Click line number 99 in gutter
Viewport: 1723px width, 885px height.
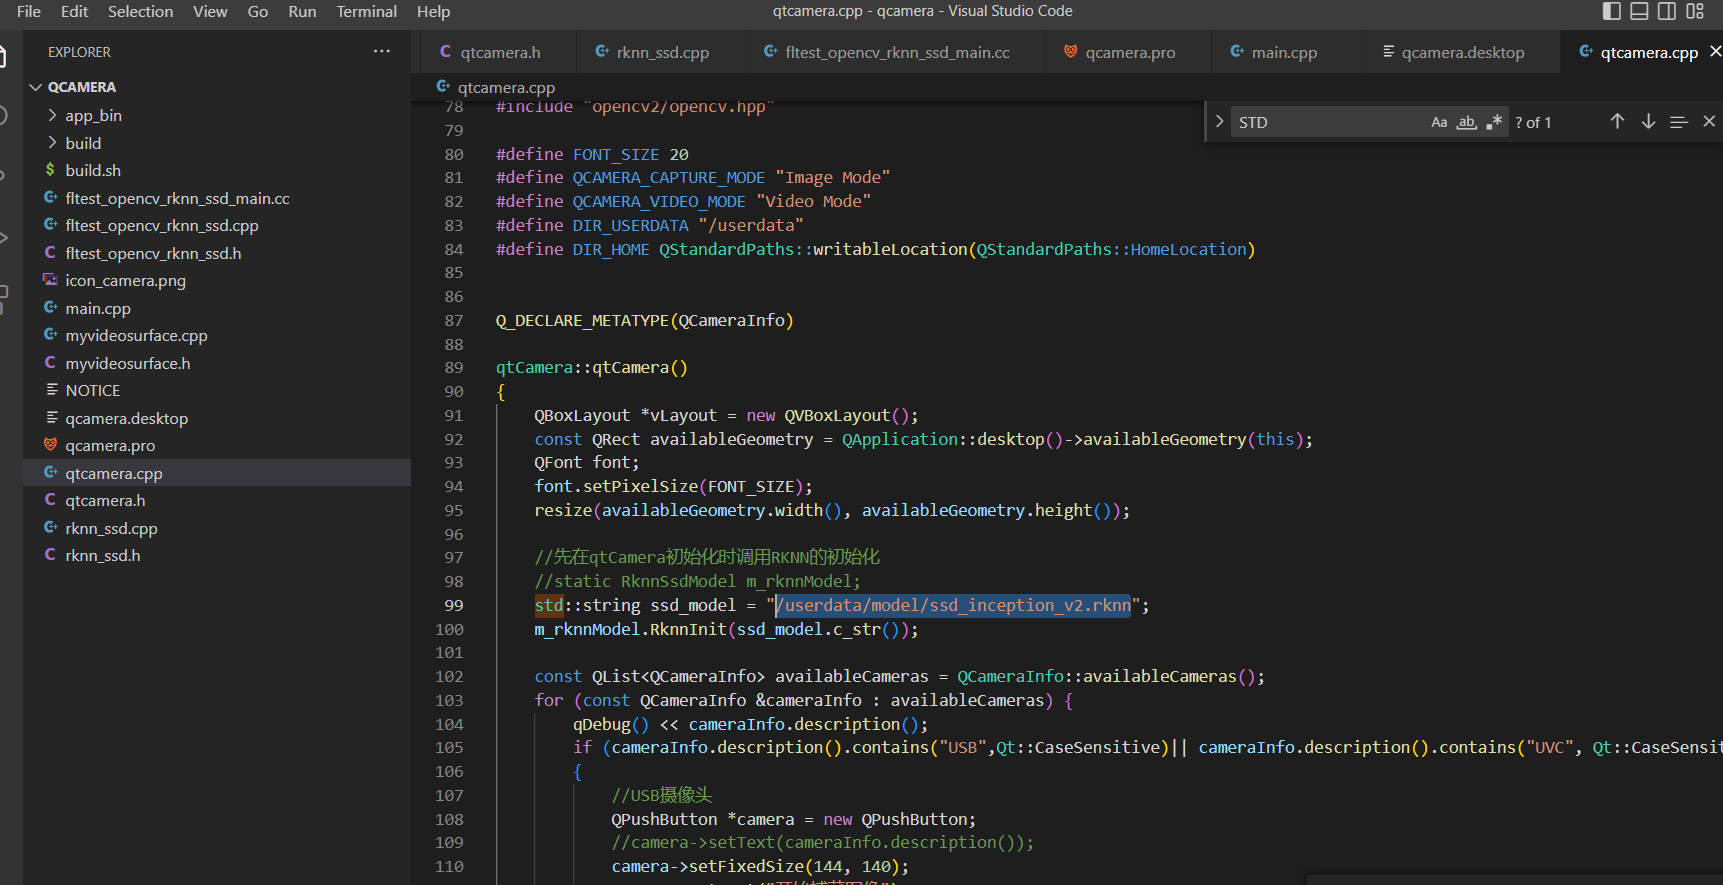[454, 605]
